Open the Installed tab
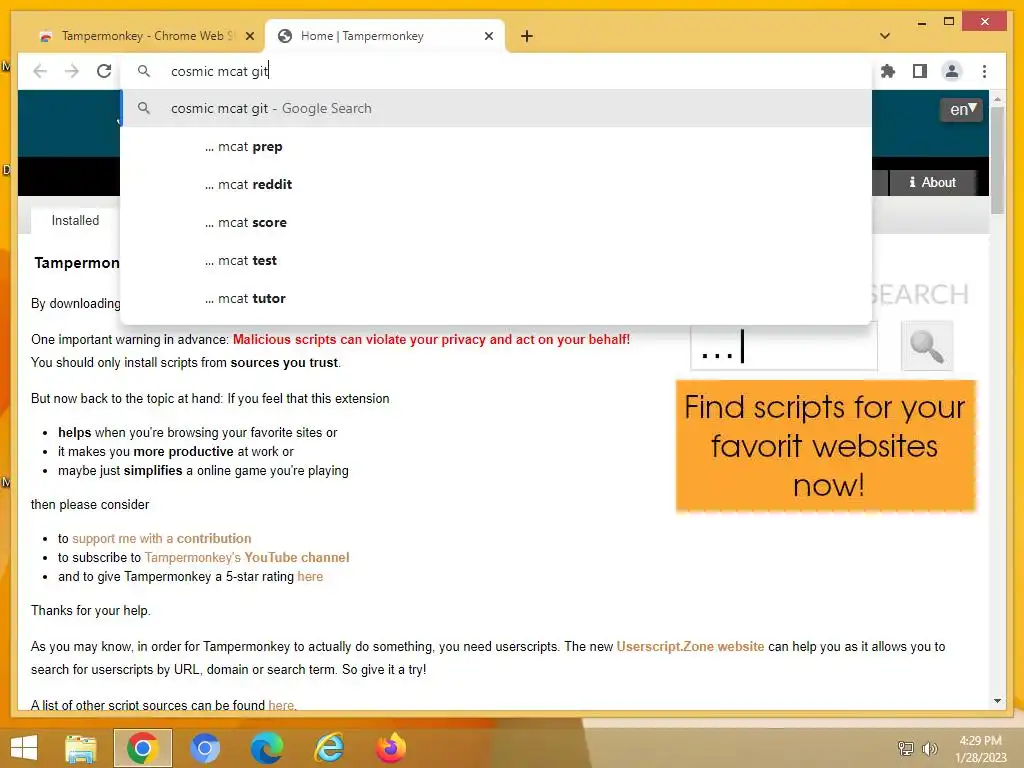This screenshot has height=768, width=1024. point(76,221)
